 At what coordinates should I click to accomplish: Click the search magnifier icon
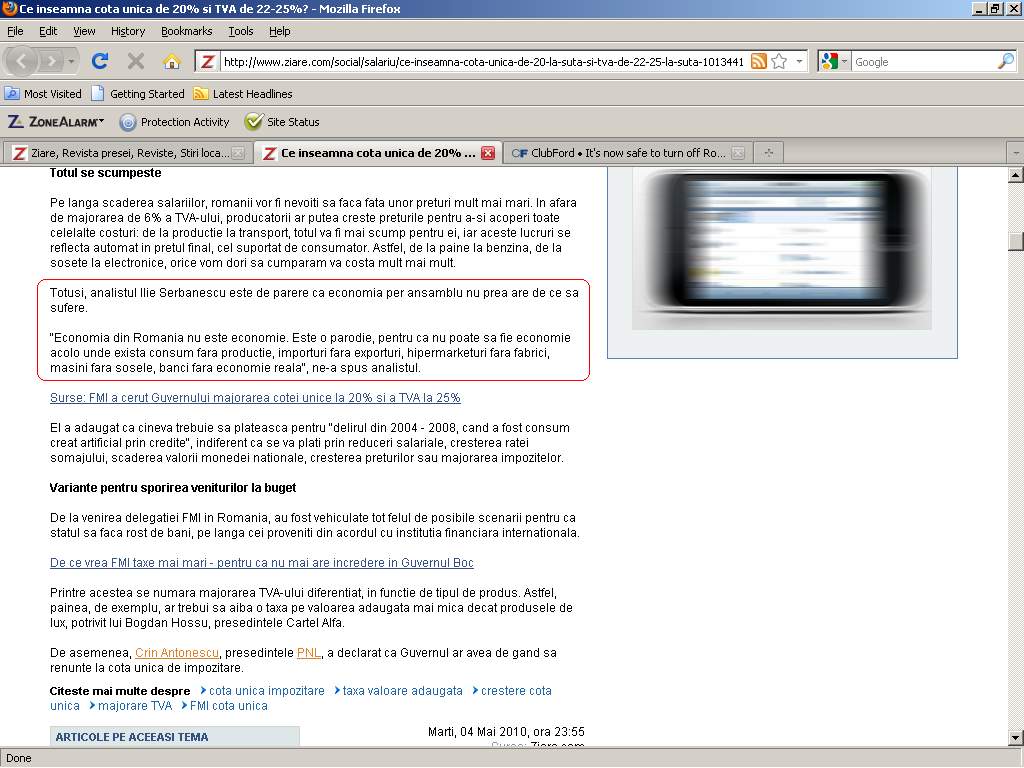click(1005, 61)
